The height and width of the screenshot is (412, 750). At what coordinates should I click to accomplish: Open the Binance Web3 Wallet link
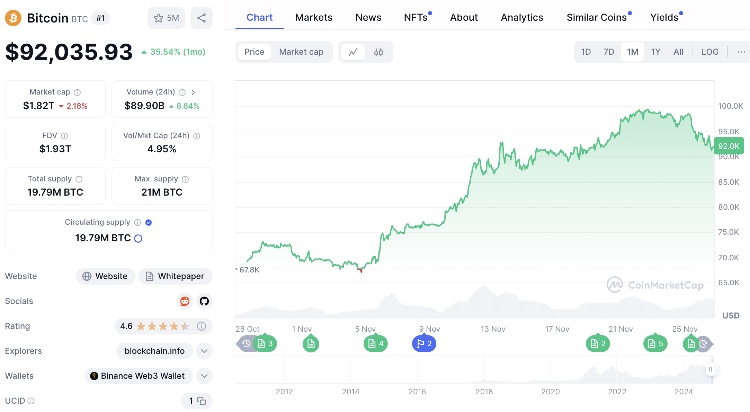point(139,376)
